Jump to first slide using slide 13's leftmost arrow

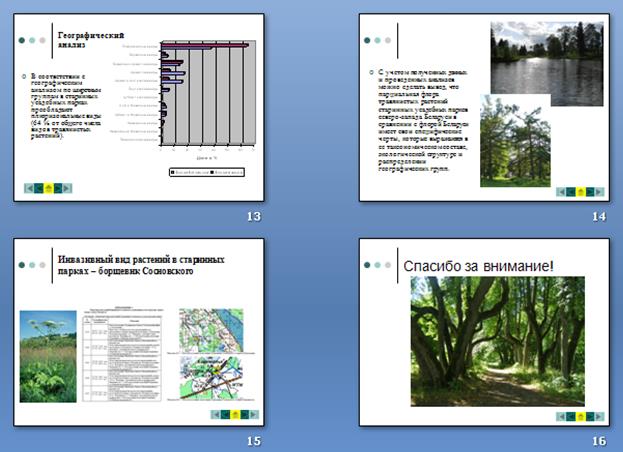[28, 187]
